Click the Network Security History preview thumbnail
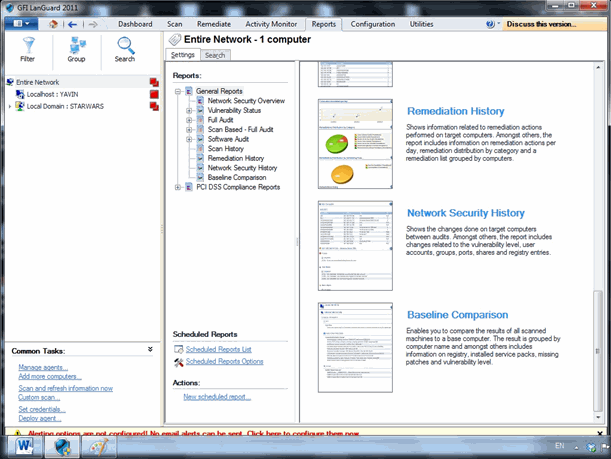Screen dimensions: 611x459 coord(355,245)
